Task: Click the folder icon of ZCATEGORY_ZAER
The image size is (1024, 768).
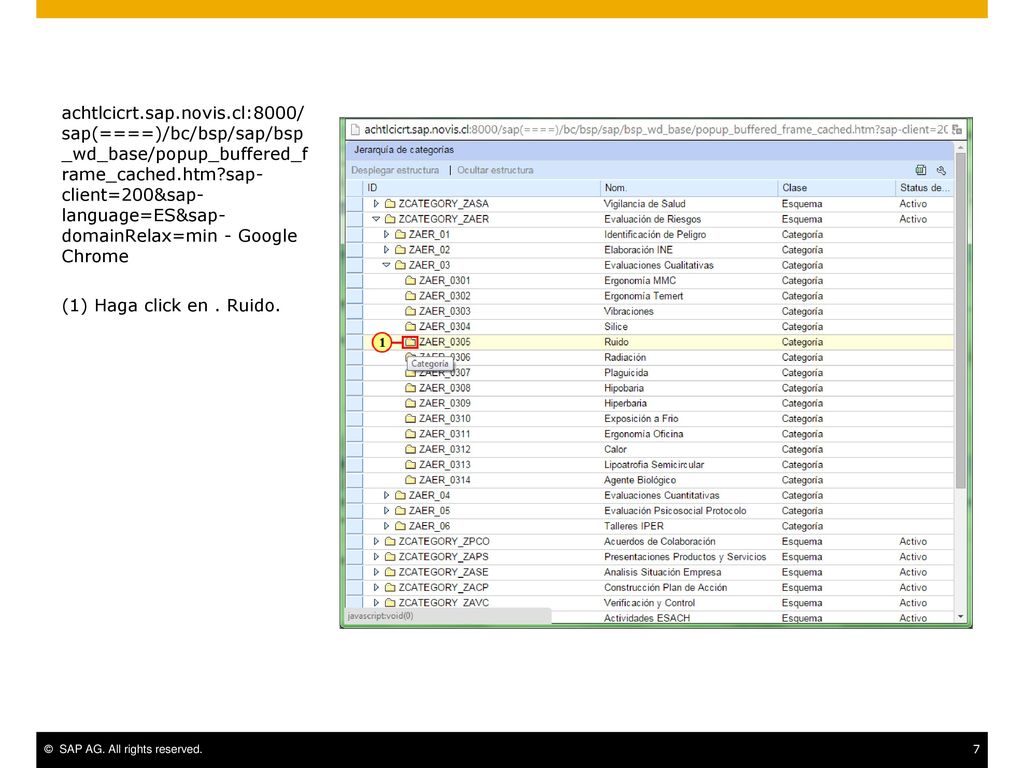Action: (390, 219)
